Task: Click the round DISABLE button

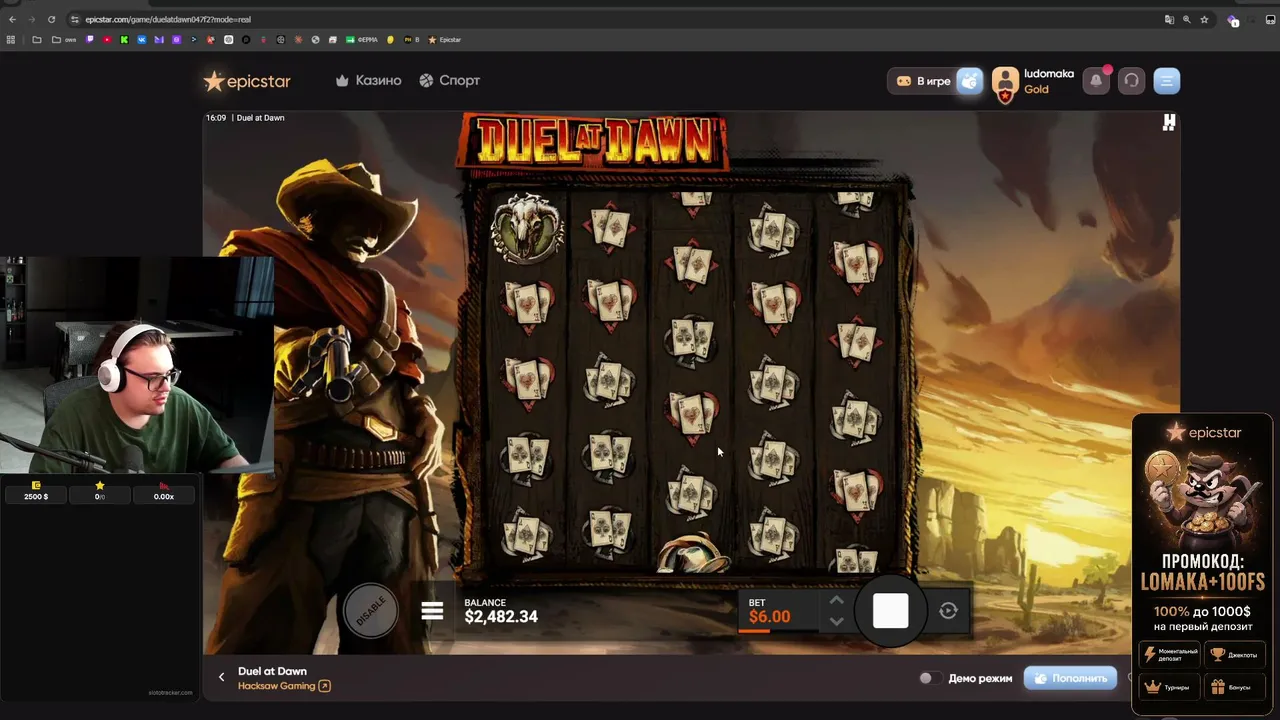Action: pos(371,611)
